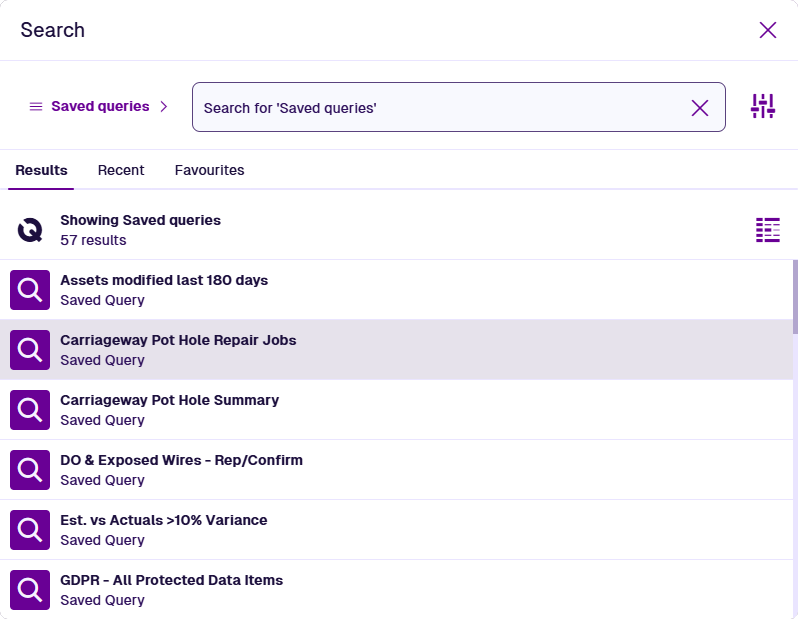
Task: Click the Est. vs Actuals Variance query icon
Action: point(30,530)
